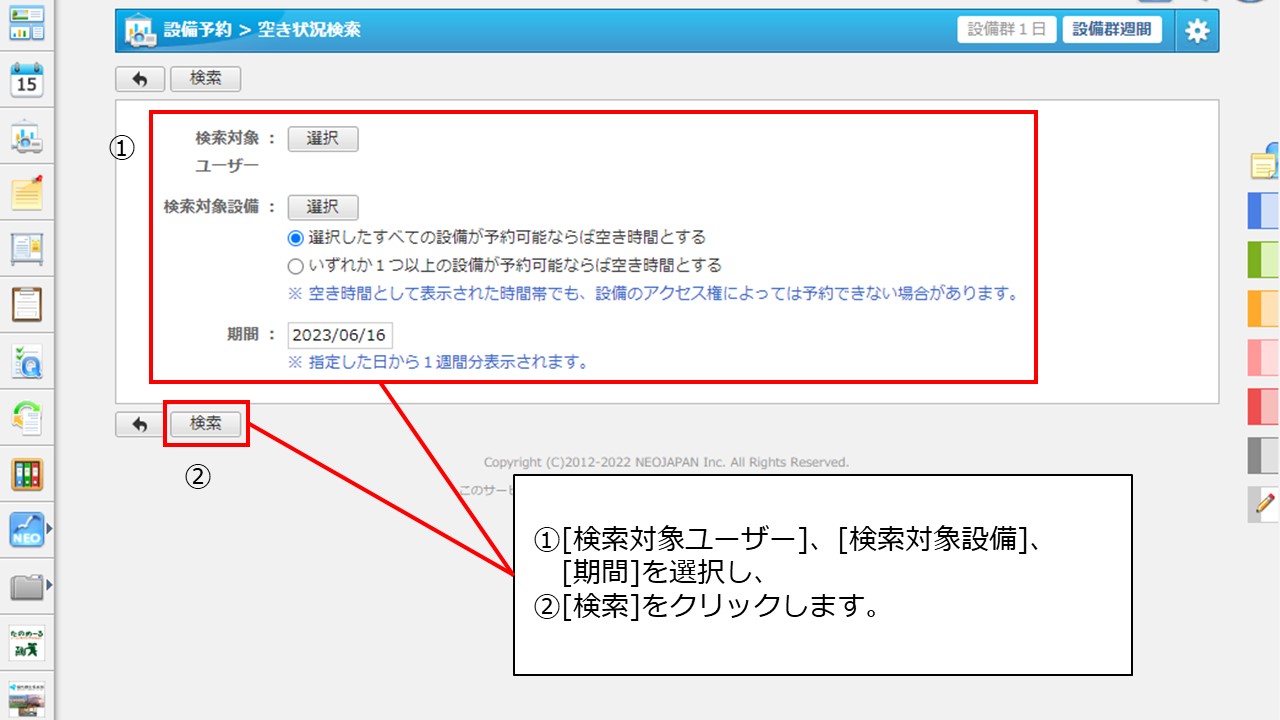The image size is (1280, 720).
Task: Switch to 設備群1日 view
Action: click(x=1007, y=30)
